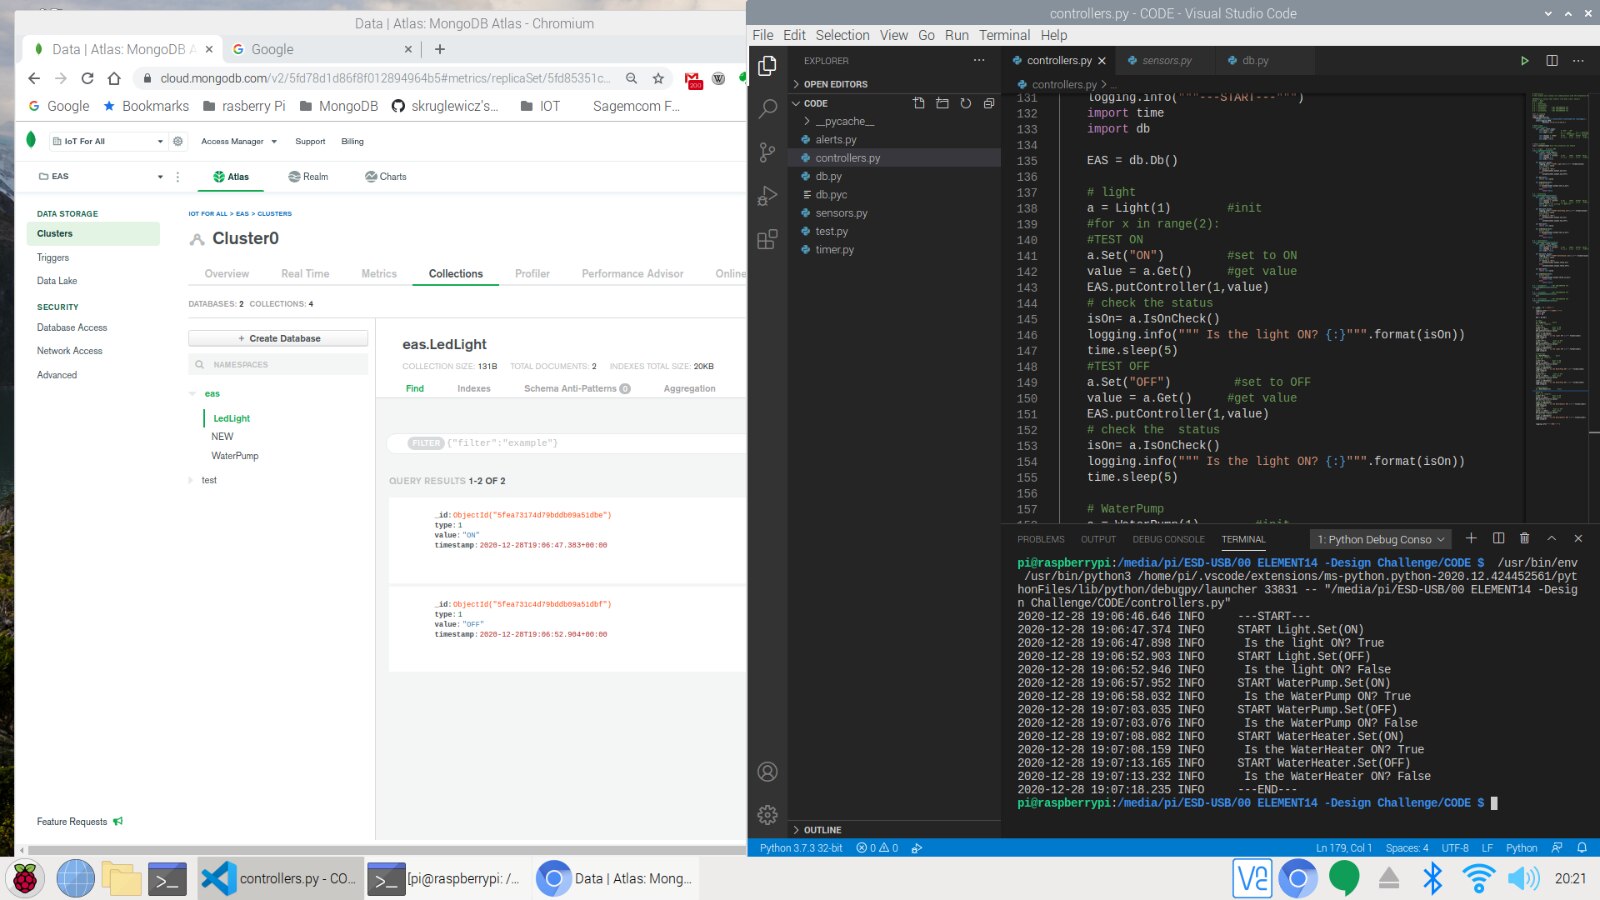Open the Extensions view icon
1600x900 pixels.
pyautogui.click(x=767, y=240)
